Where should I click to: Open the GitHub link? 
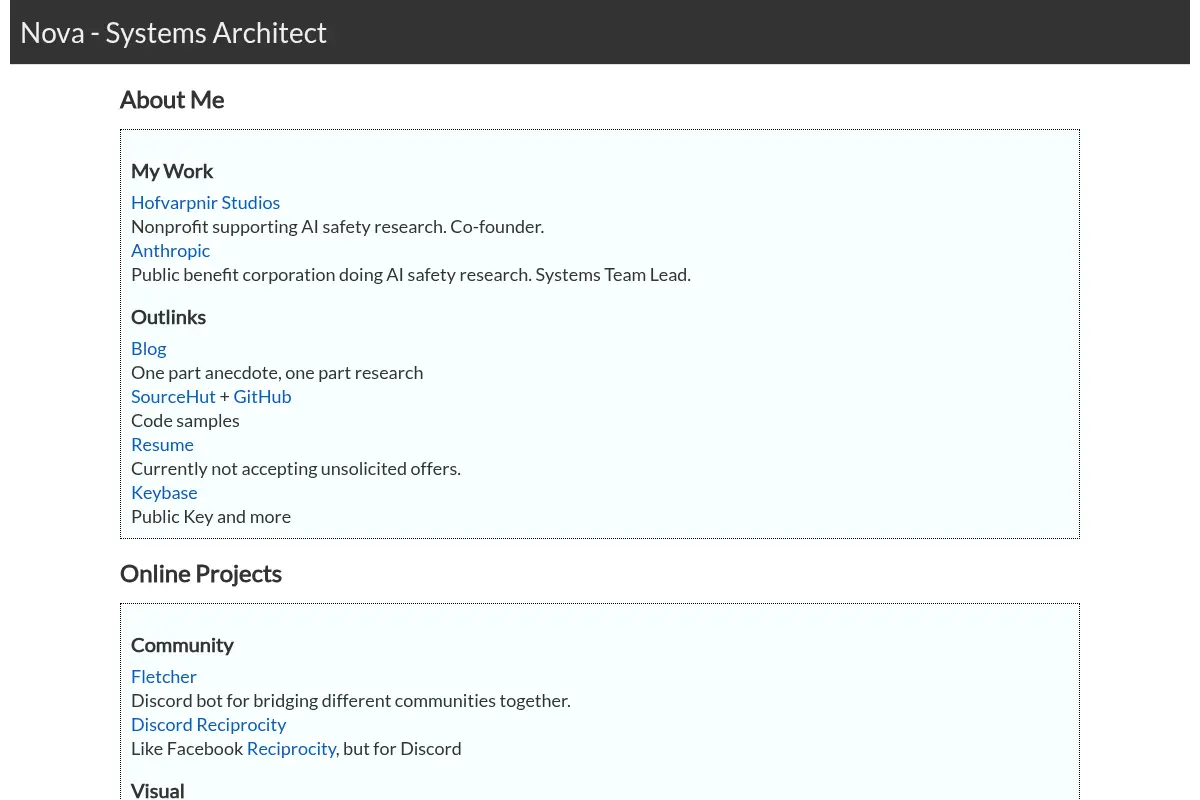pyautogui.click(x=262, y=396)
